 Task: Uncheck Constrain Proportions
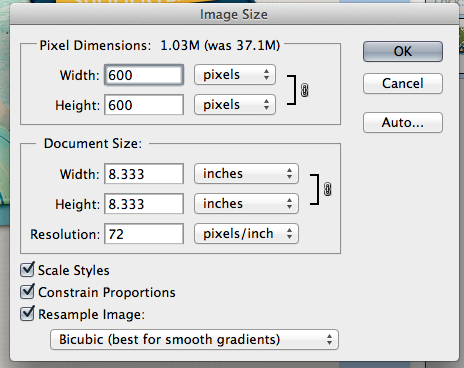(x=27, y=292)
